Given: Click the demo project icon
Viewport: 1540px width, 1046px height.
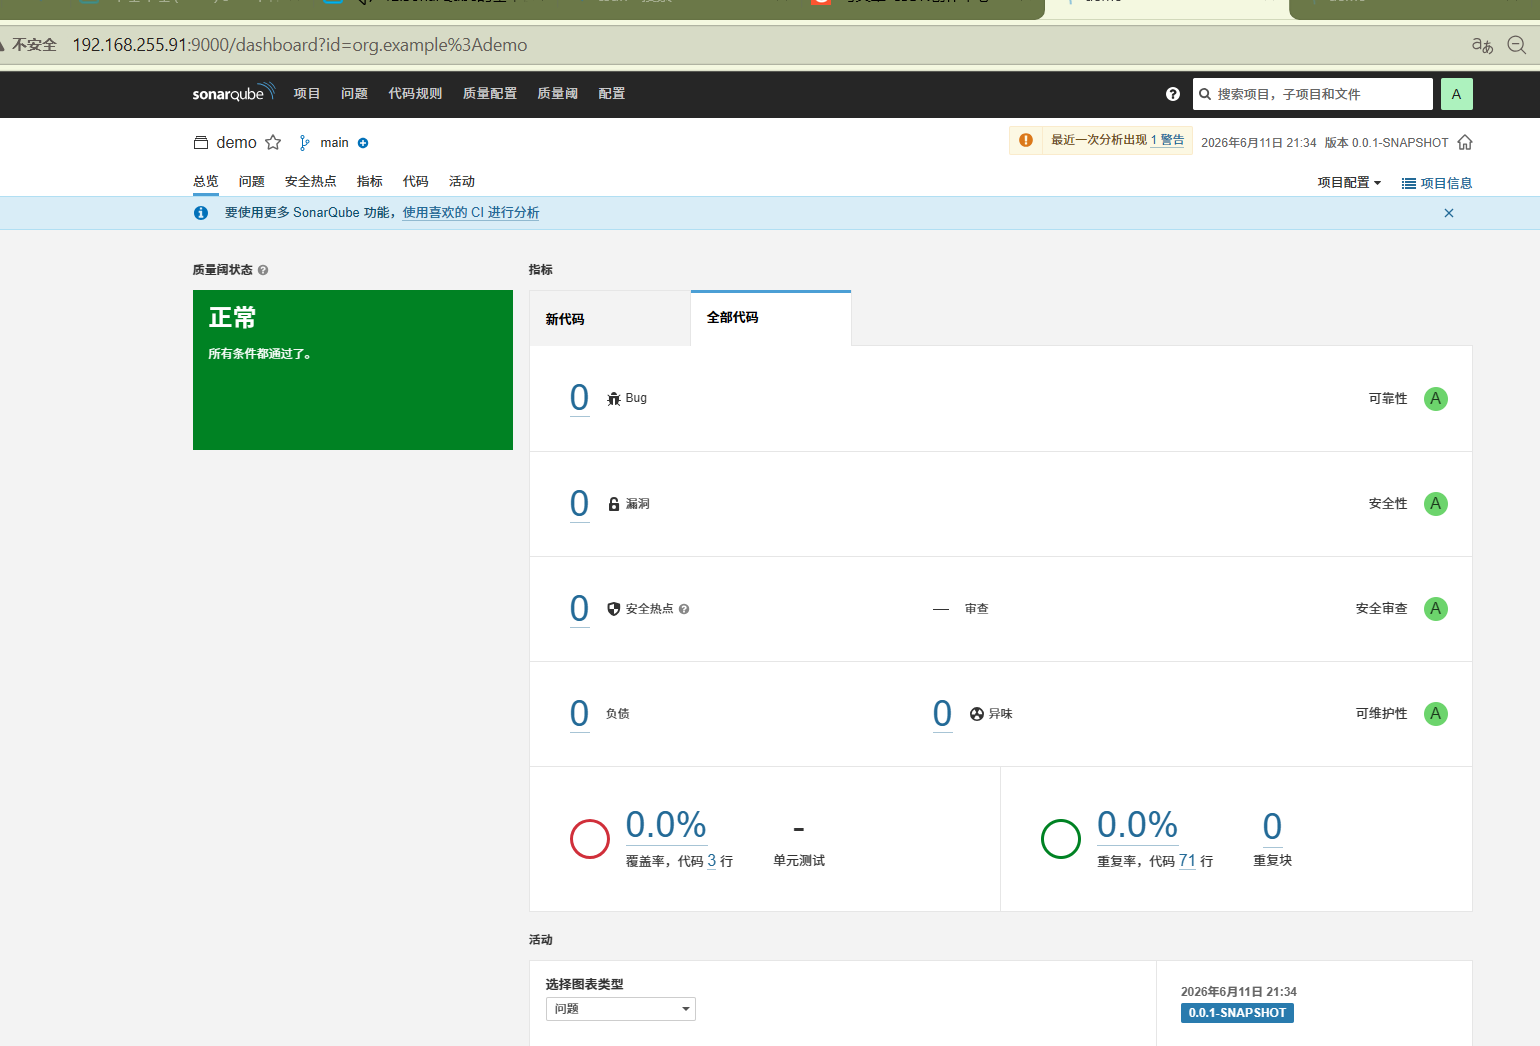Looking at the screenshot, I should pyautogui.click(x=201, y=143).
